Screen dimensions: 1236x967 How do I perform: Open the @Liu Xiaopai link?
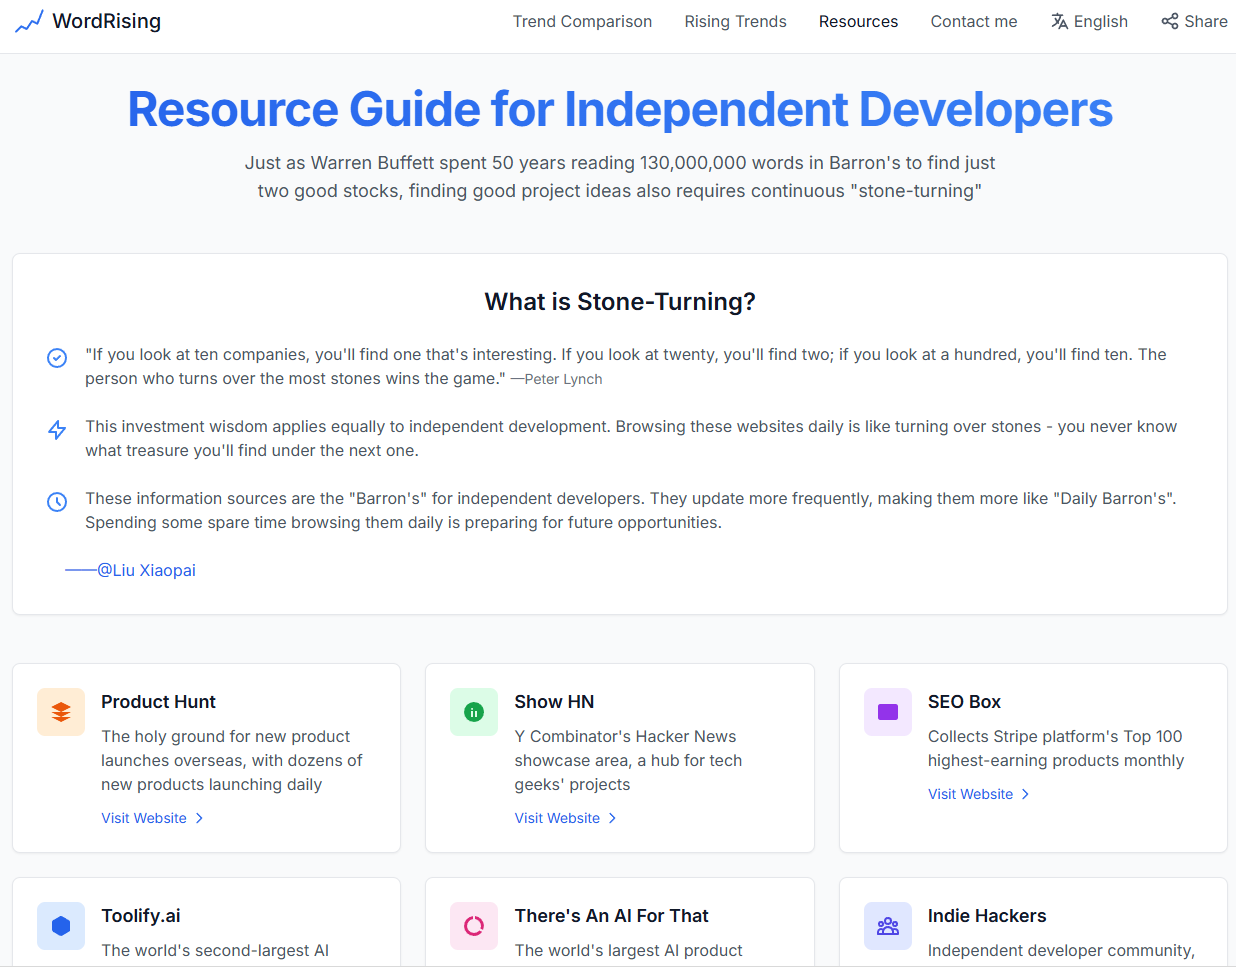pyautogui.click(x=146, y=570)
